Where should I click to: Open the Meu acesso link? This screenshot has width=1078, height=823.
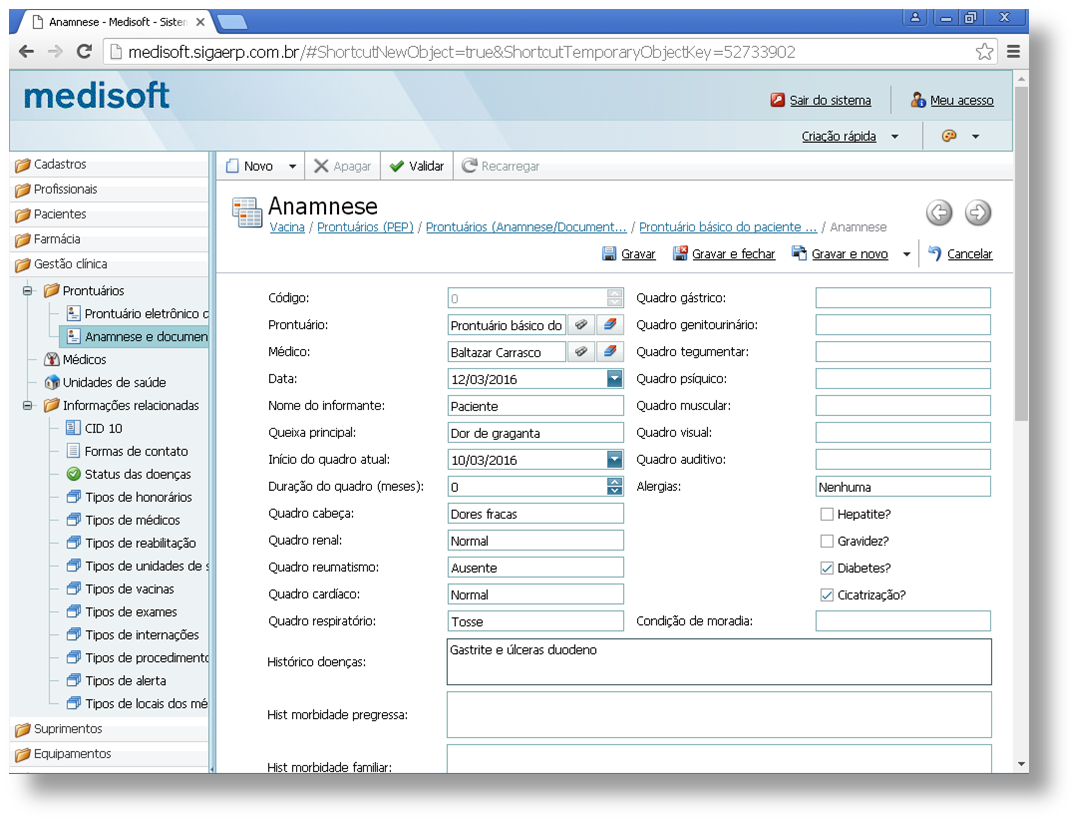(961, 100)
